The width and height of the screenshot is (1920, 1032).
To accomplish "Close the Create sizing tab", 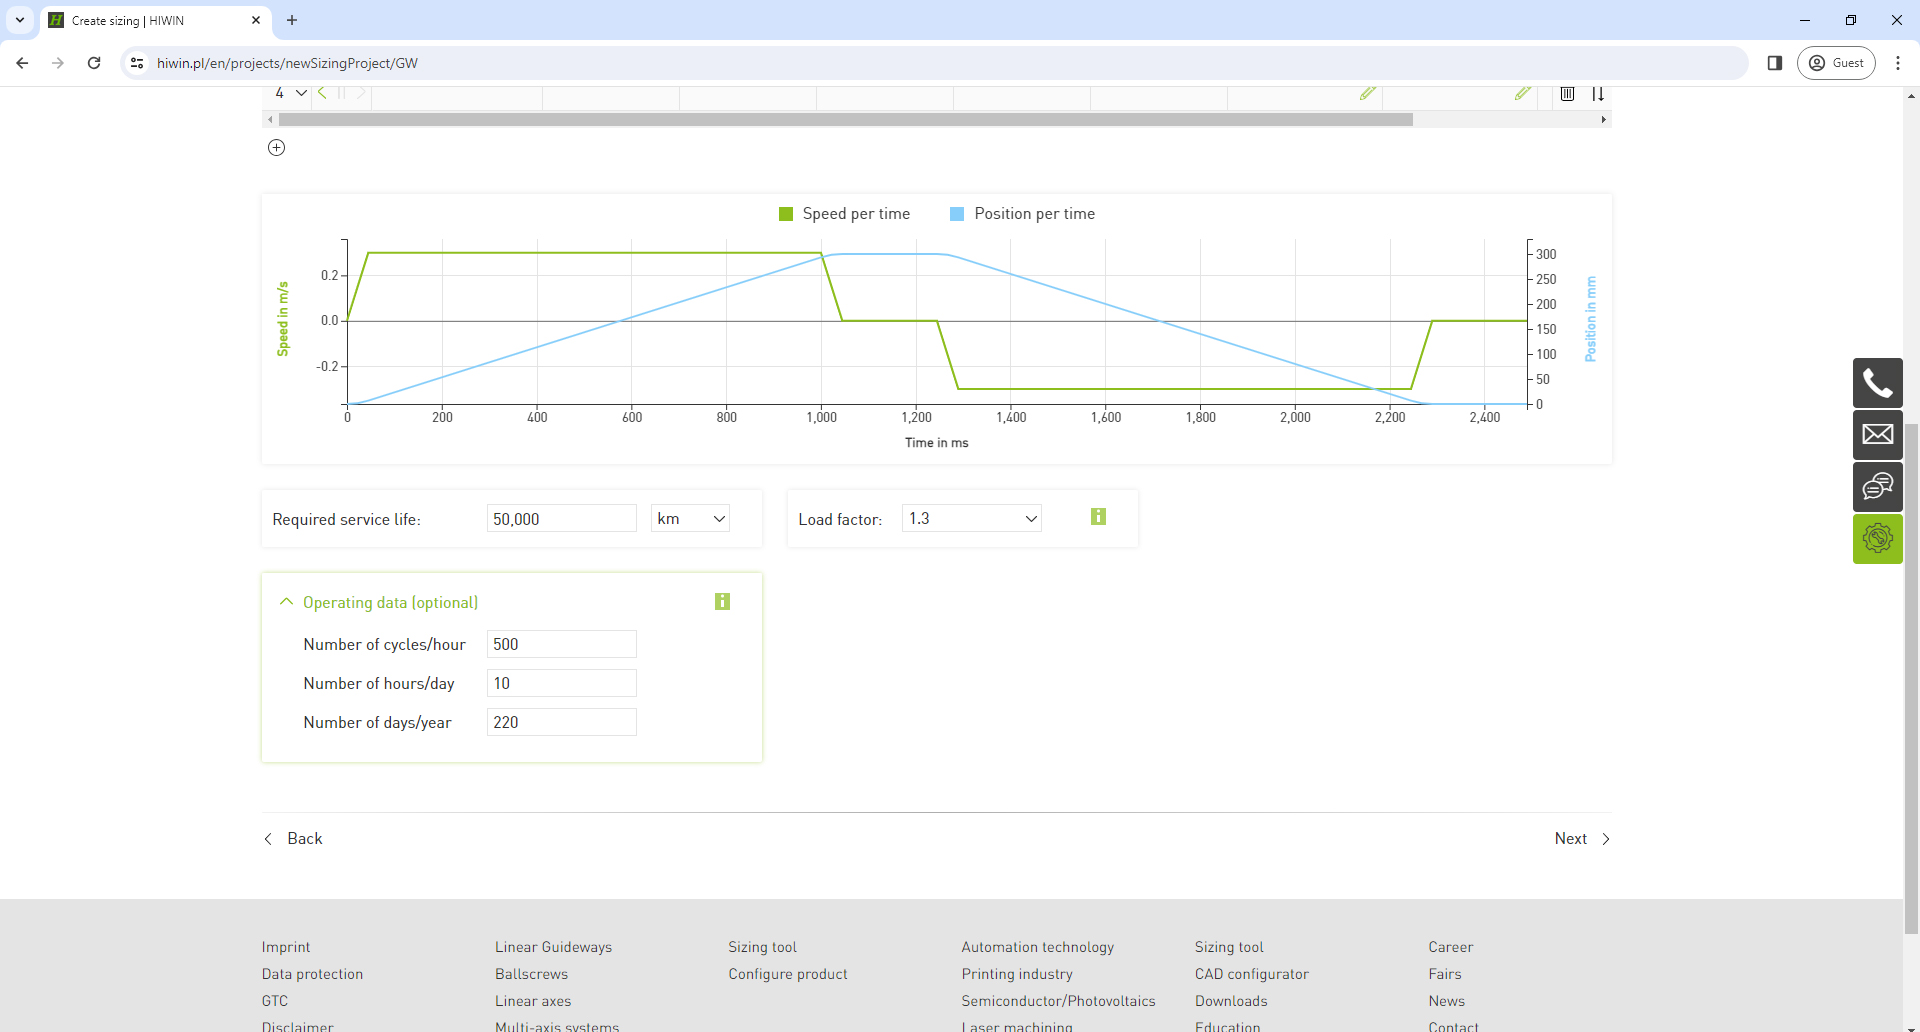I will pyautogui.click(x=256, y=20).
